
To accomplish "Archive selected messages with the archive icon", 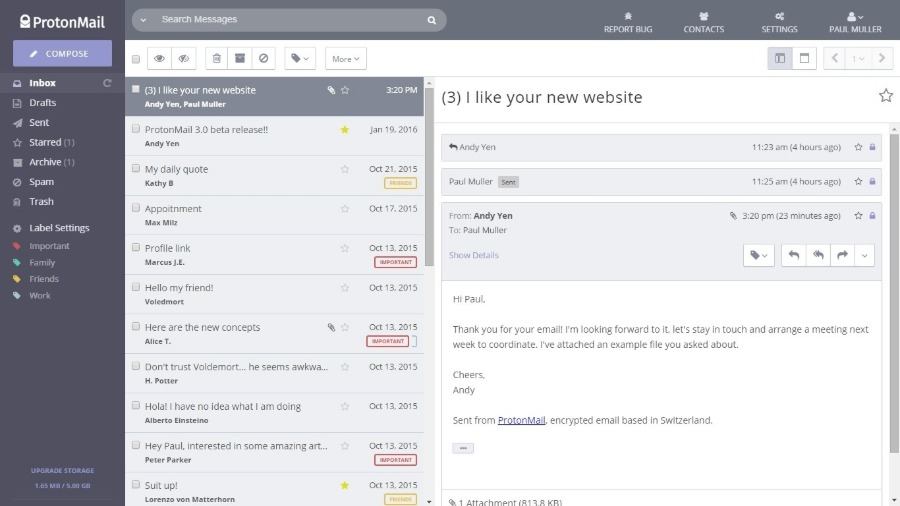I will 240,59.
